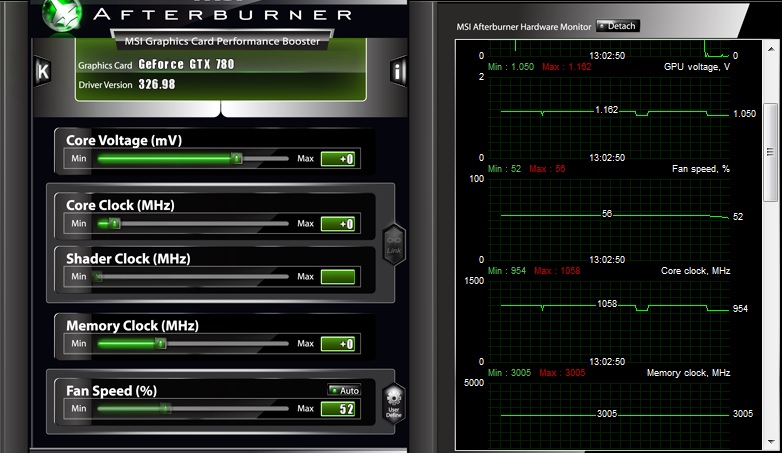Click the Max : 1.162 voltage reading
The width and height of the screenshot is (782, 453).
(567, 67)
